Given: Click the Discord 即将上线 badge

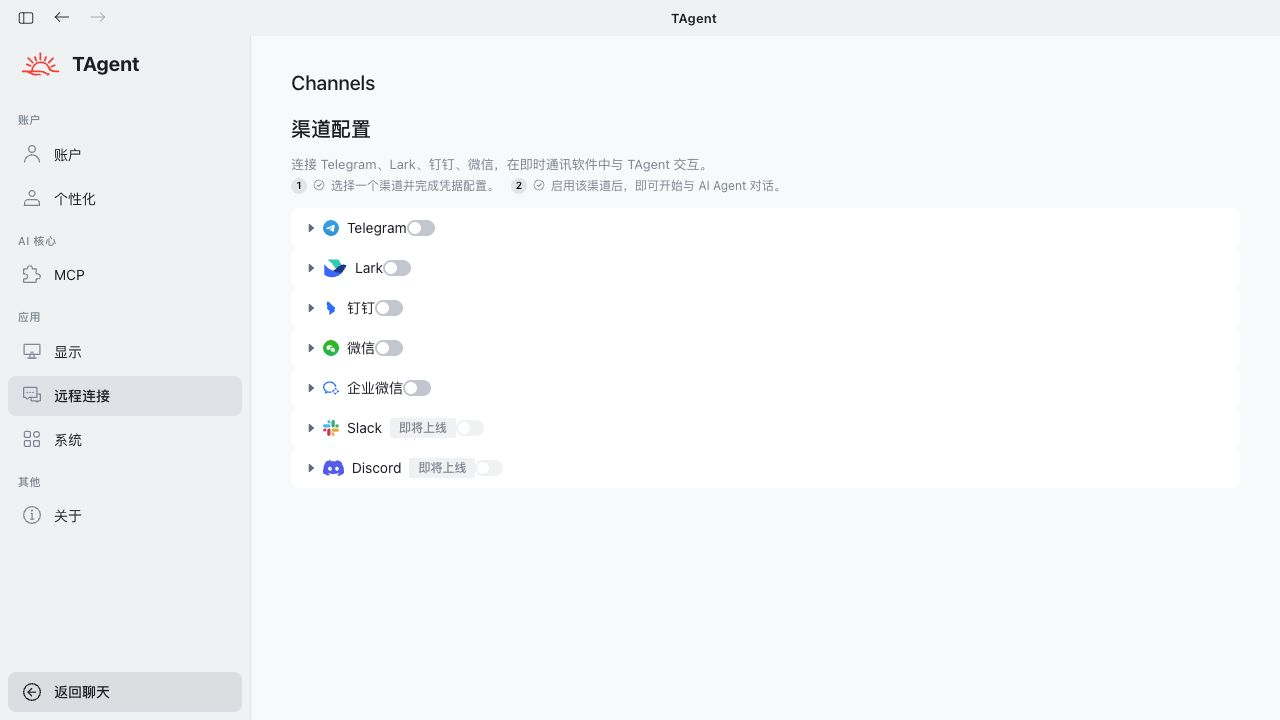Looking at the screenshot, I should click(442, 468).
